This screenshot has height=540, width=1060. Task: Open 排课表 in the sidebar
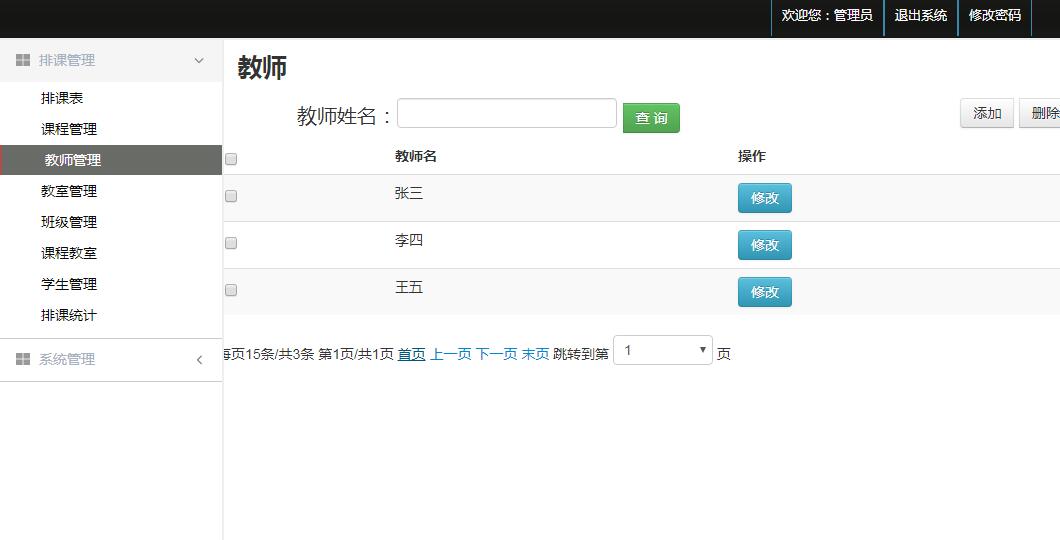[62, 98]
